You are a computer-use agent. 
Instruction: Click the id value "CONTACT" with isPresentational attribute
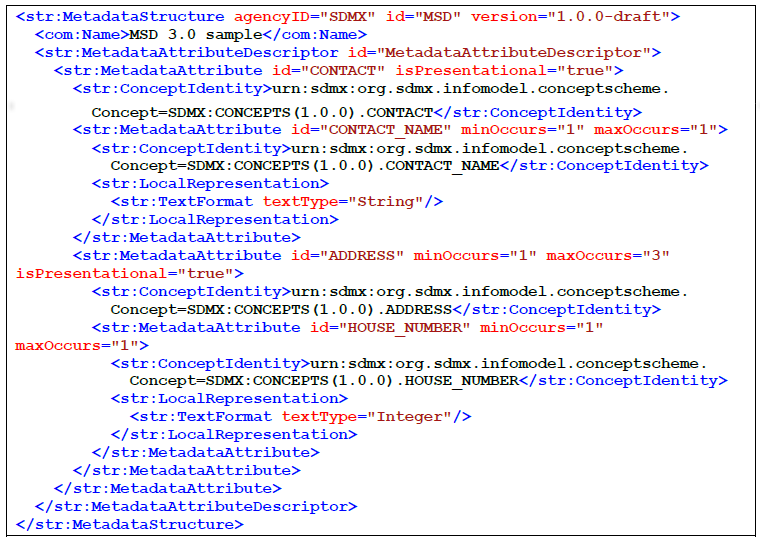click(343, 70)
